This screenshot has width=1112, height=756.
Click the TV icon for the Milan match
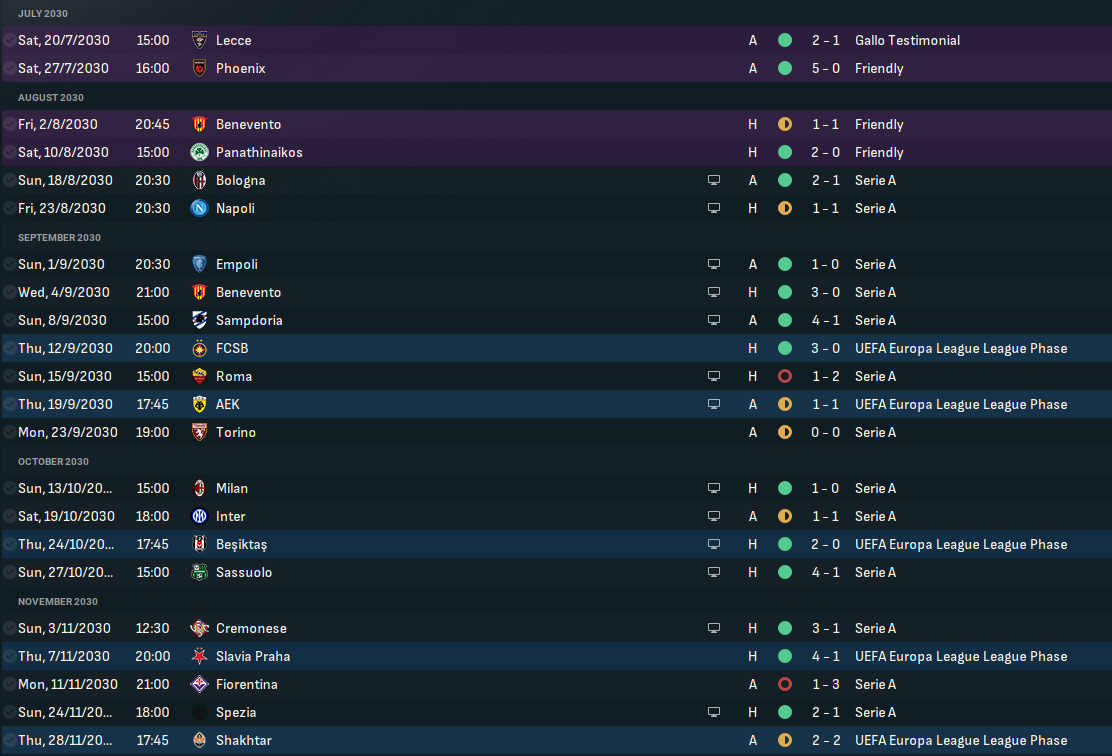[714, 488]
